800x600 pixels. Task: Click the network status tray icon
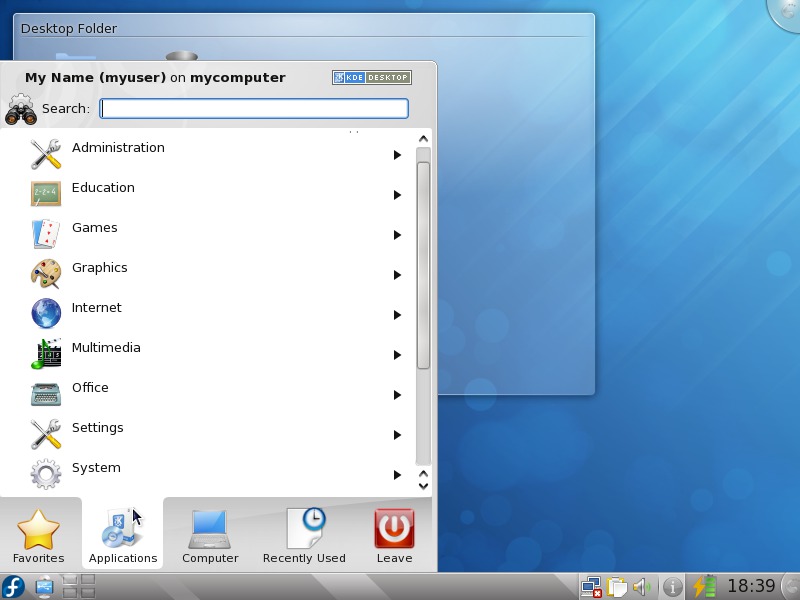[592, 587]
